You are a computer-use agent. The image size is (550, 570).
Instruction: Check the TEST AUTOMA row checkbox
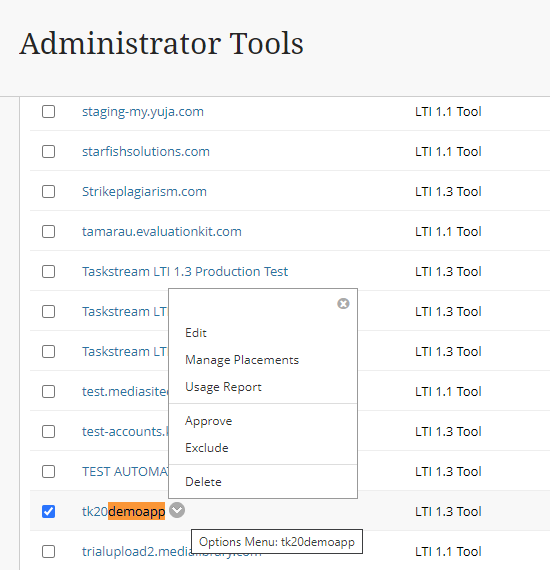[48, 471]
